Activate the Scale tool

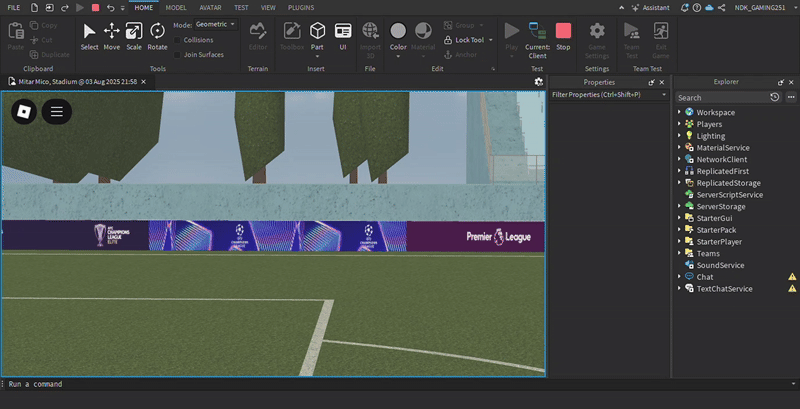click(x=134, y=32)
